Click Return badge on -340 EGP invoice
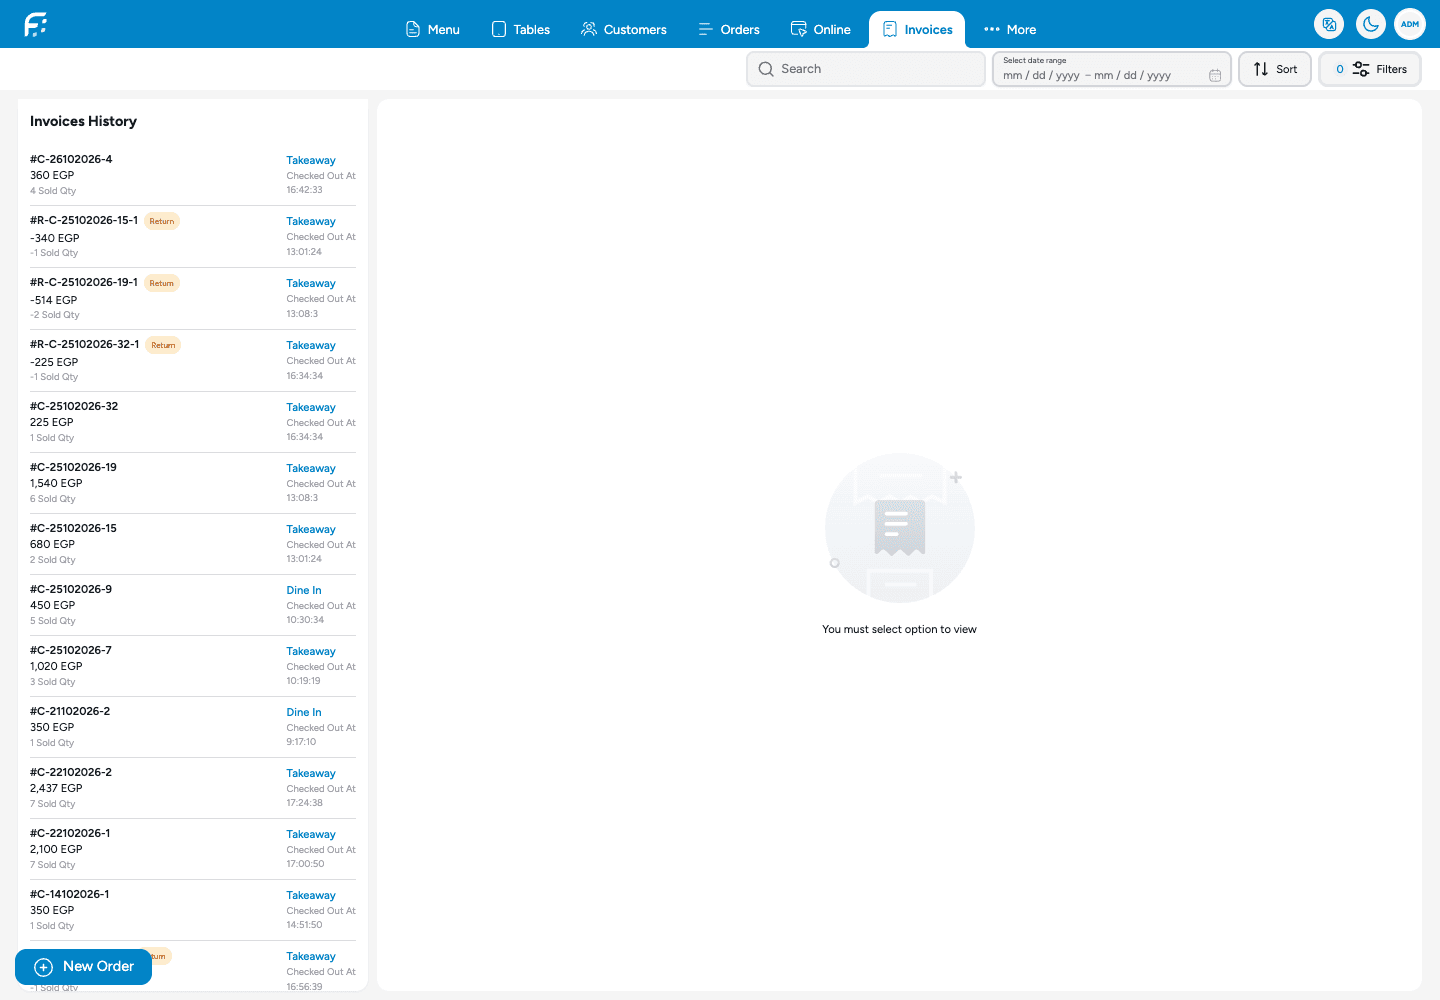The image size is (1440, 1000). pyautogui.click(x=162, y=221)
